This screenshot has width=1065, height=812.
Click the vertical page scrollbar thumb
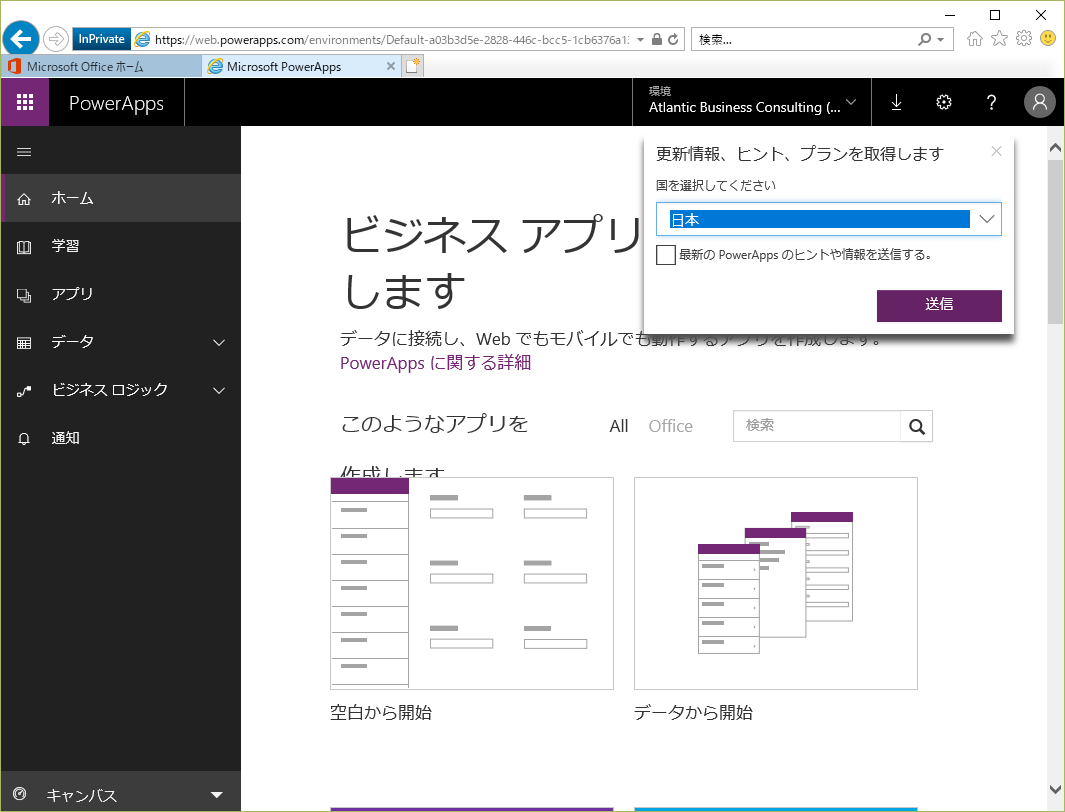pos(1055,244)
